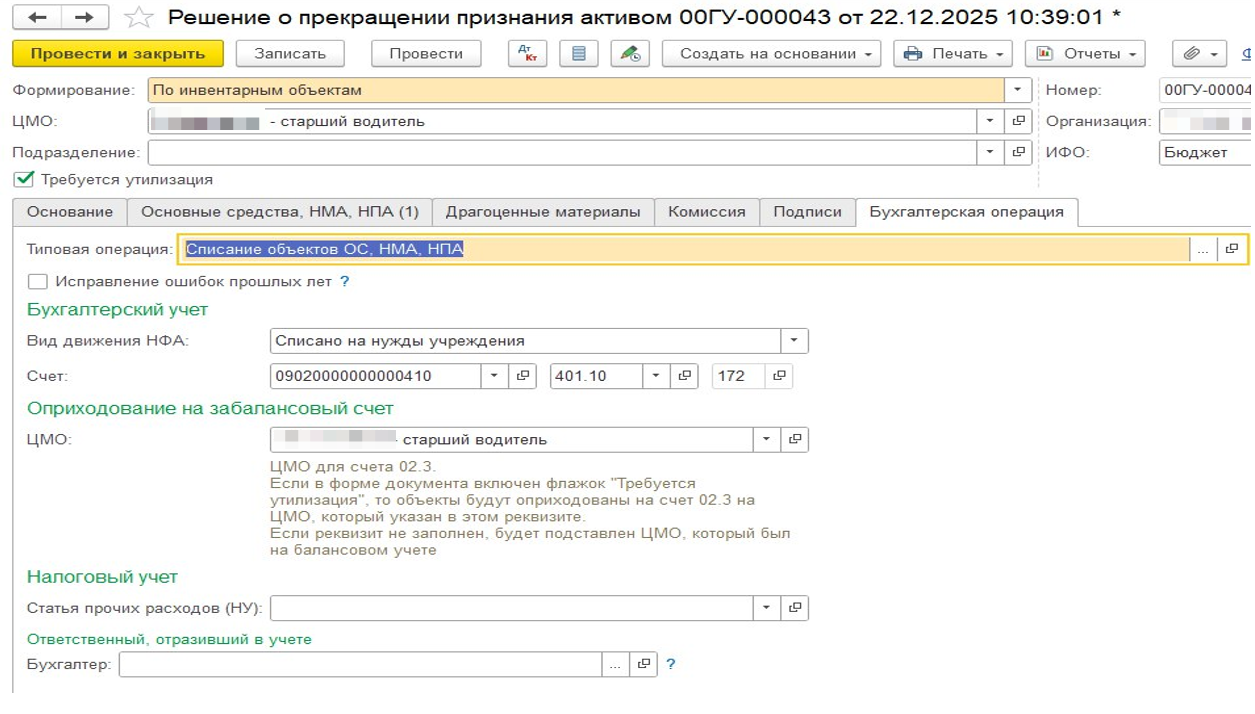Expand Формирование dropdown list
Screen dimensions: 1255x714
pos(1018,90)
